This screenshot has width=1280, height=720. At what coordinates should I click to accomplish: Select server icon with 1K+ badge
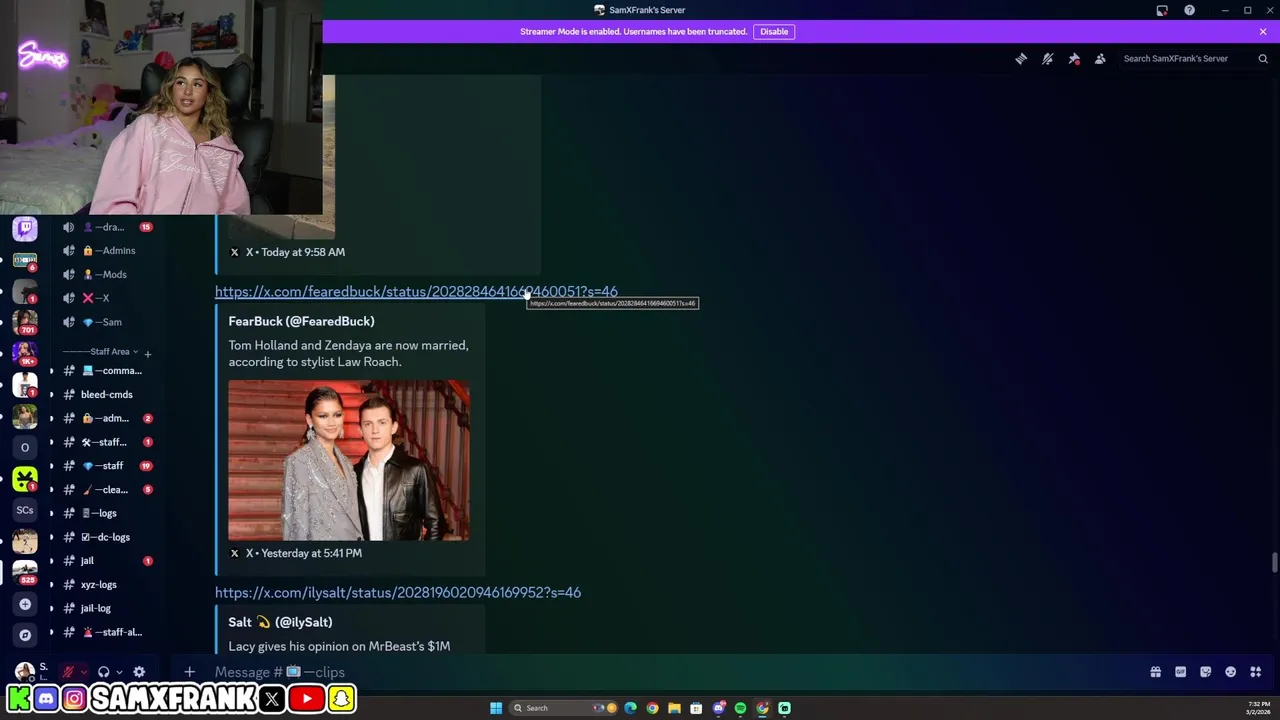[x=25, y=352]
